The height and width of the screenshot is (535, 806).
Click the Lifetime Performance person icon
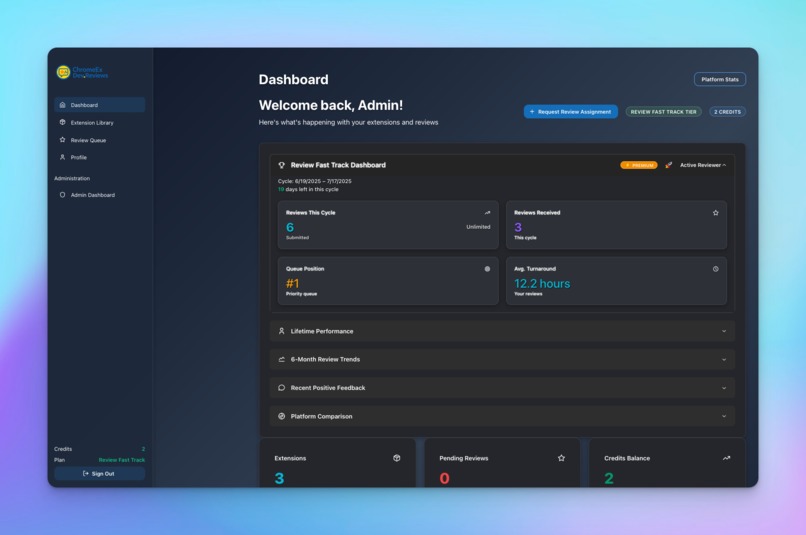coord(282,331)
